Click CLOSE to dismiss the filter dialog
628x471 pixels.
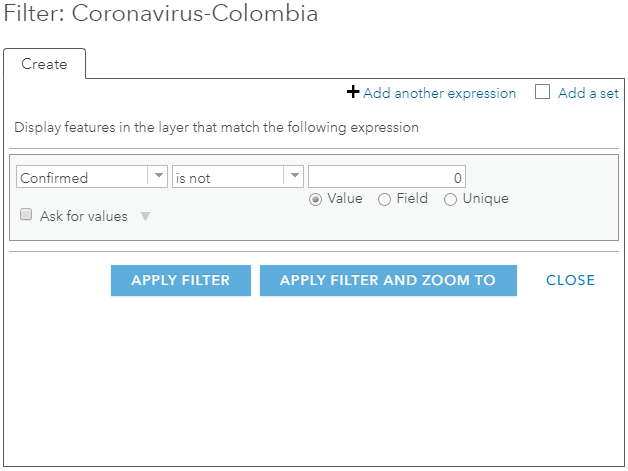[570, 280]
